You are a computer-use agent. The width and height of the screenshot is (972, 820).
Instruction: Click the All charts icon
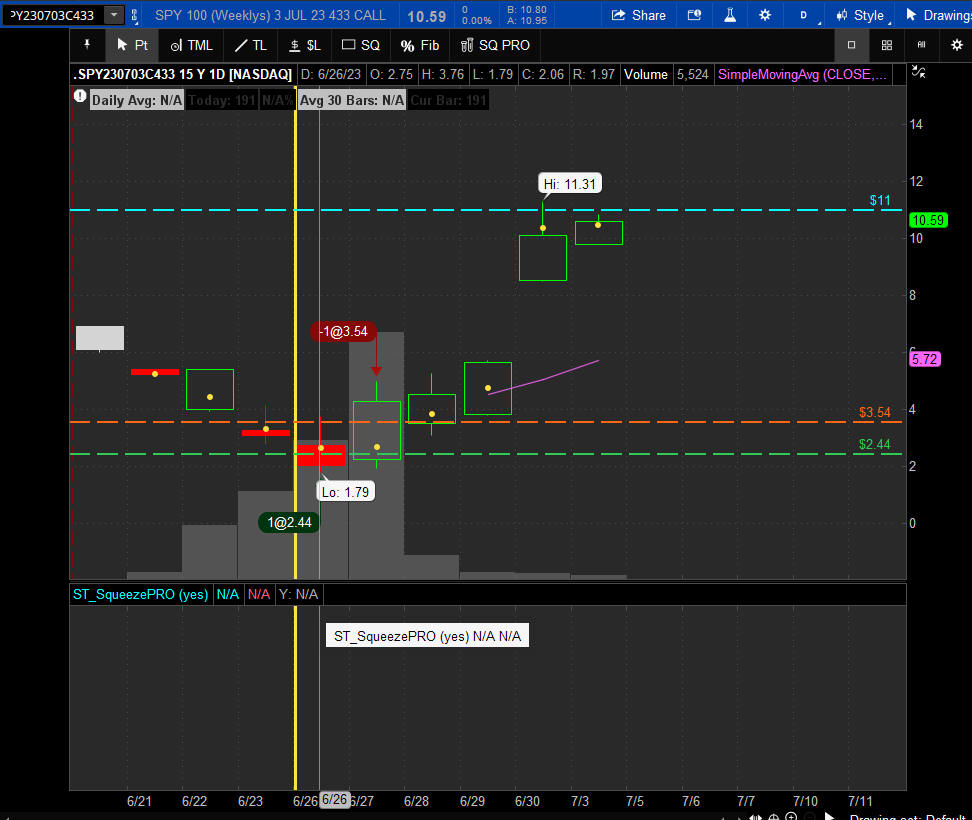(921, 45)
